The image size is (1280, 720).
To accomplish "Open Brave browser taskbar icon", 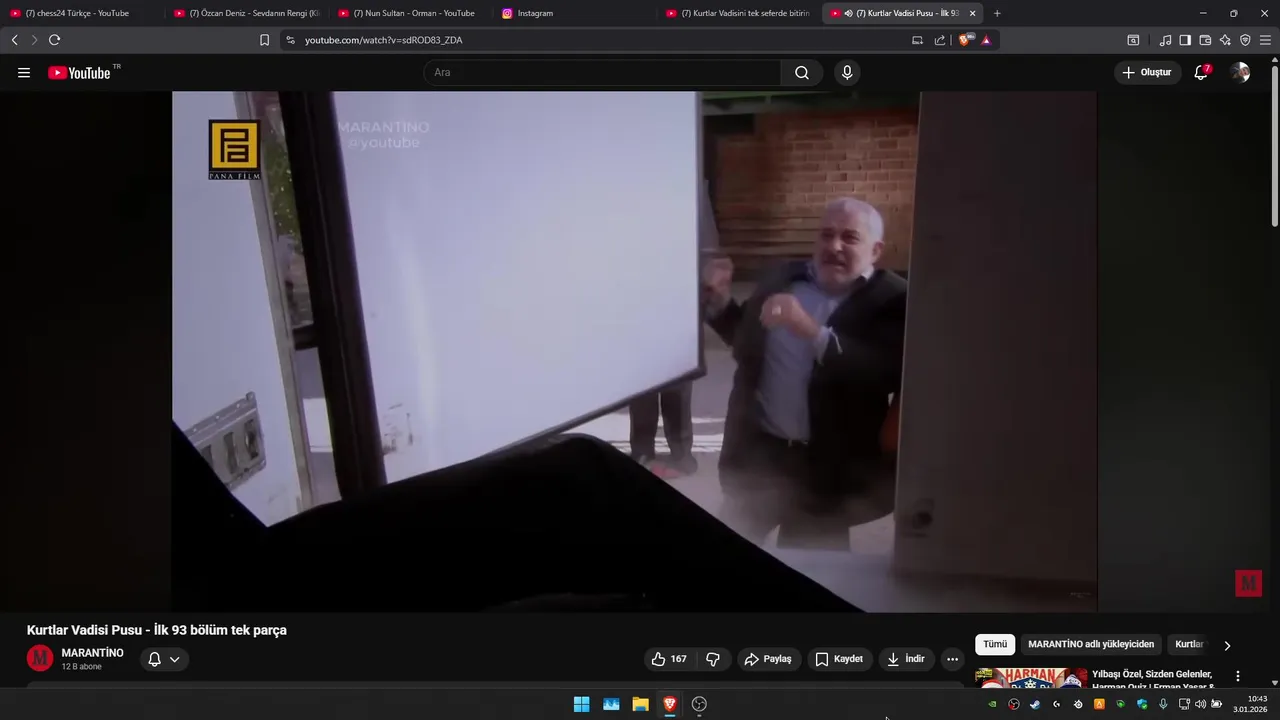I will pos(670,704).
